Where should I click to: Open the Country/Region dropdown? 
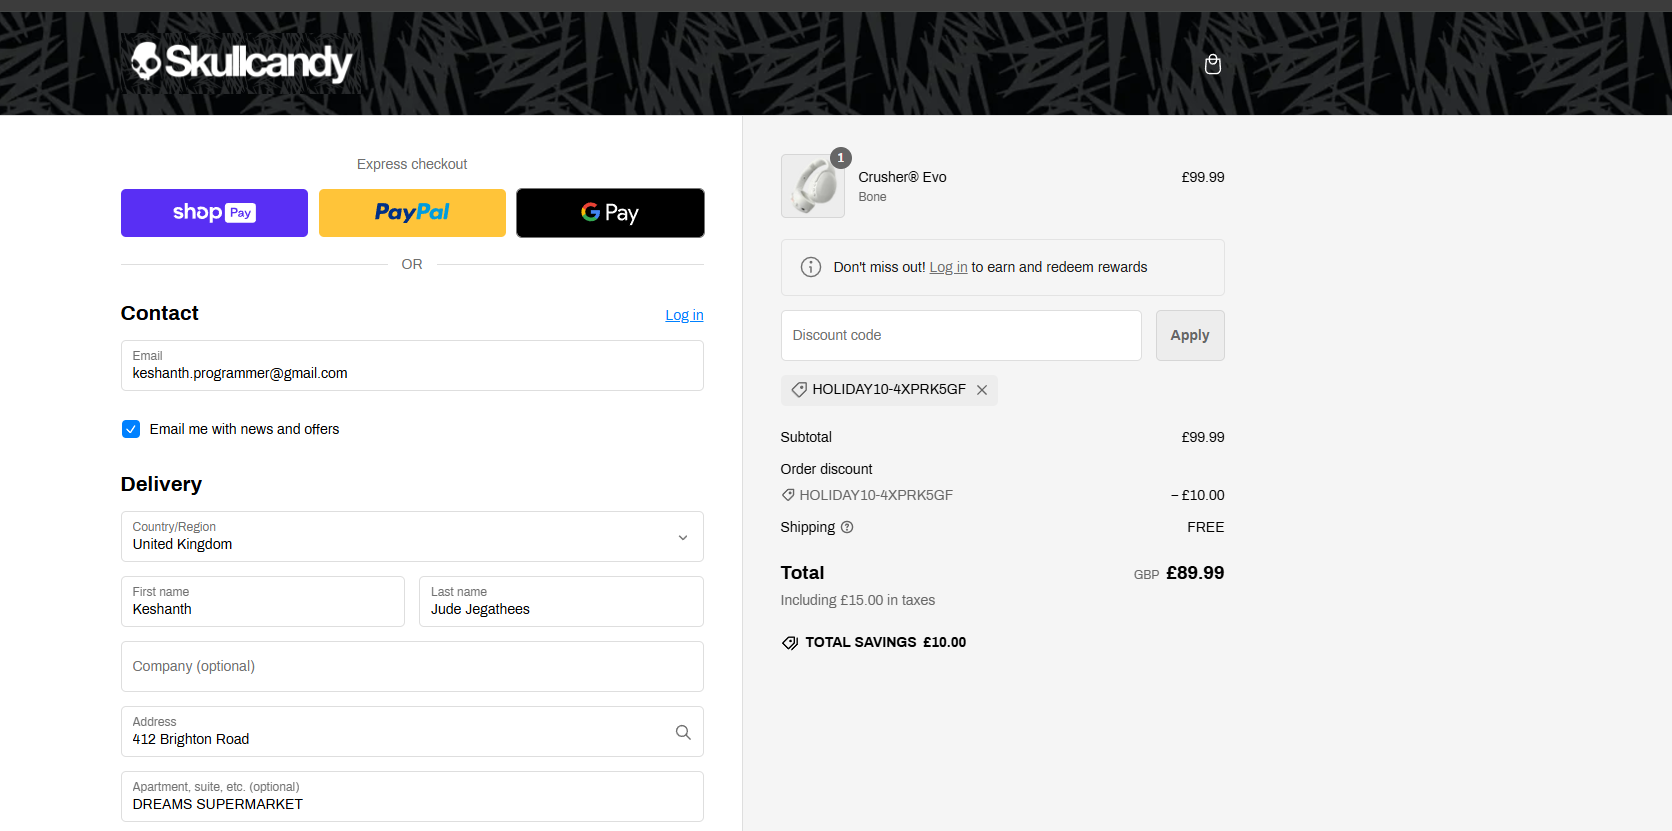click(x=412, y=537)
